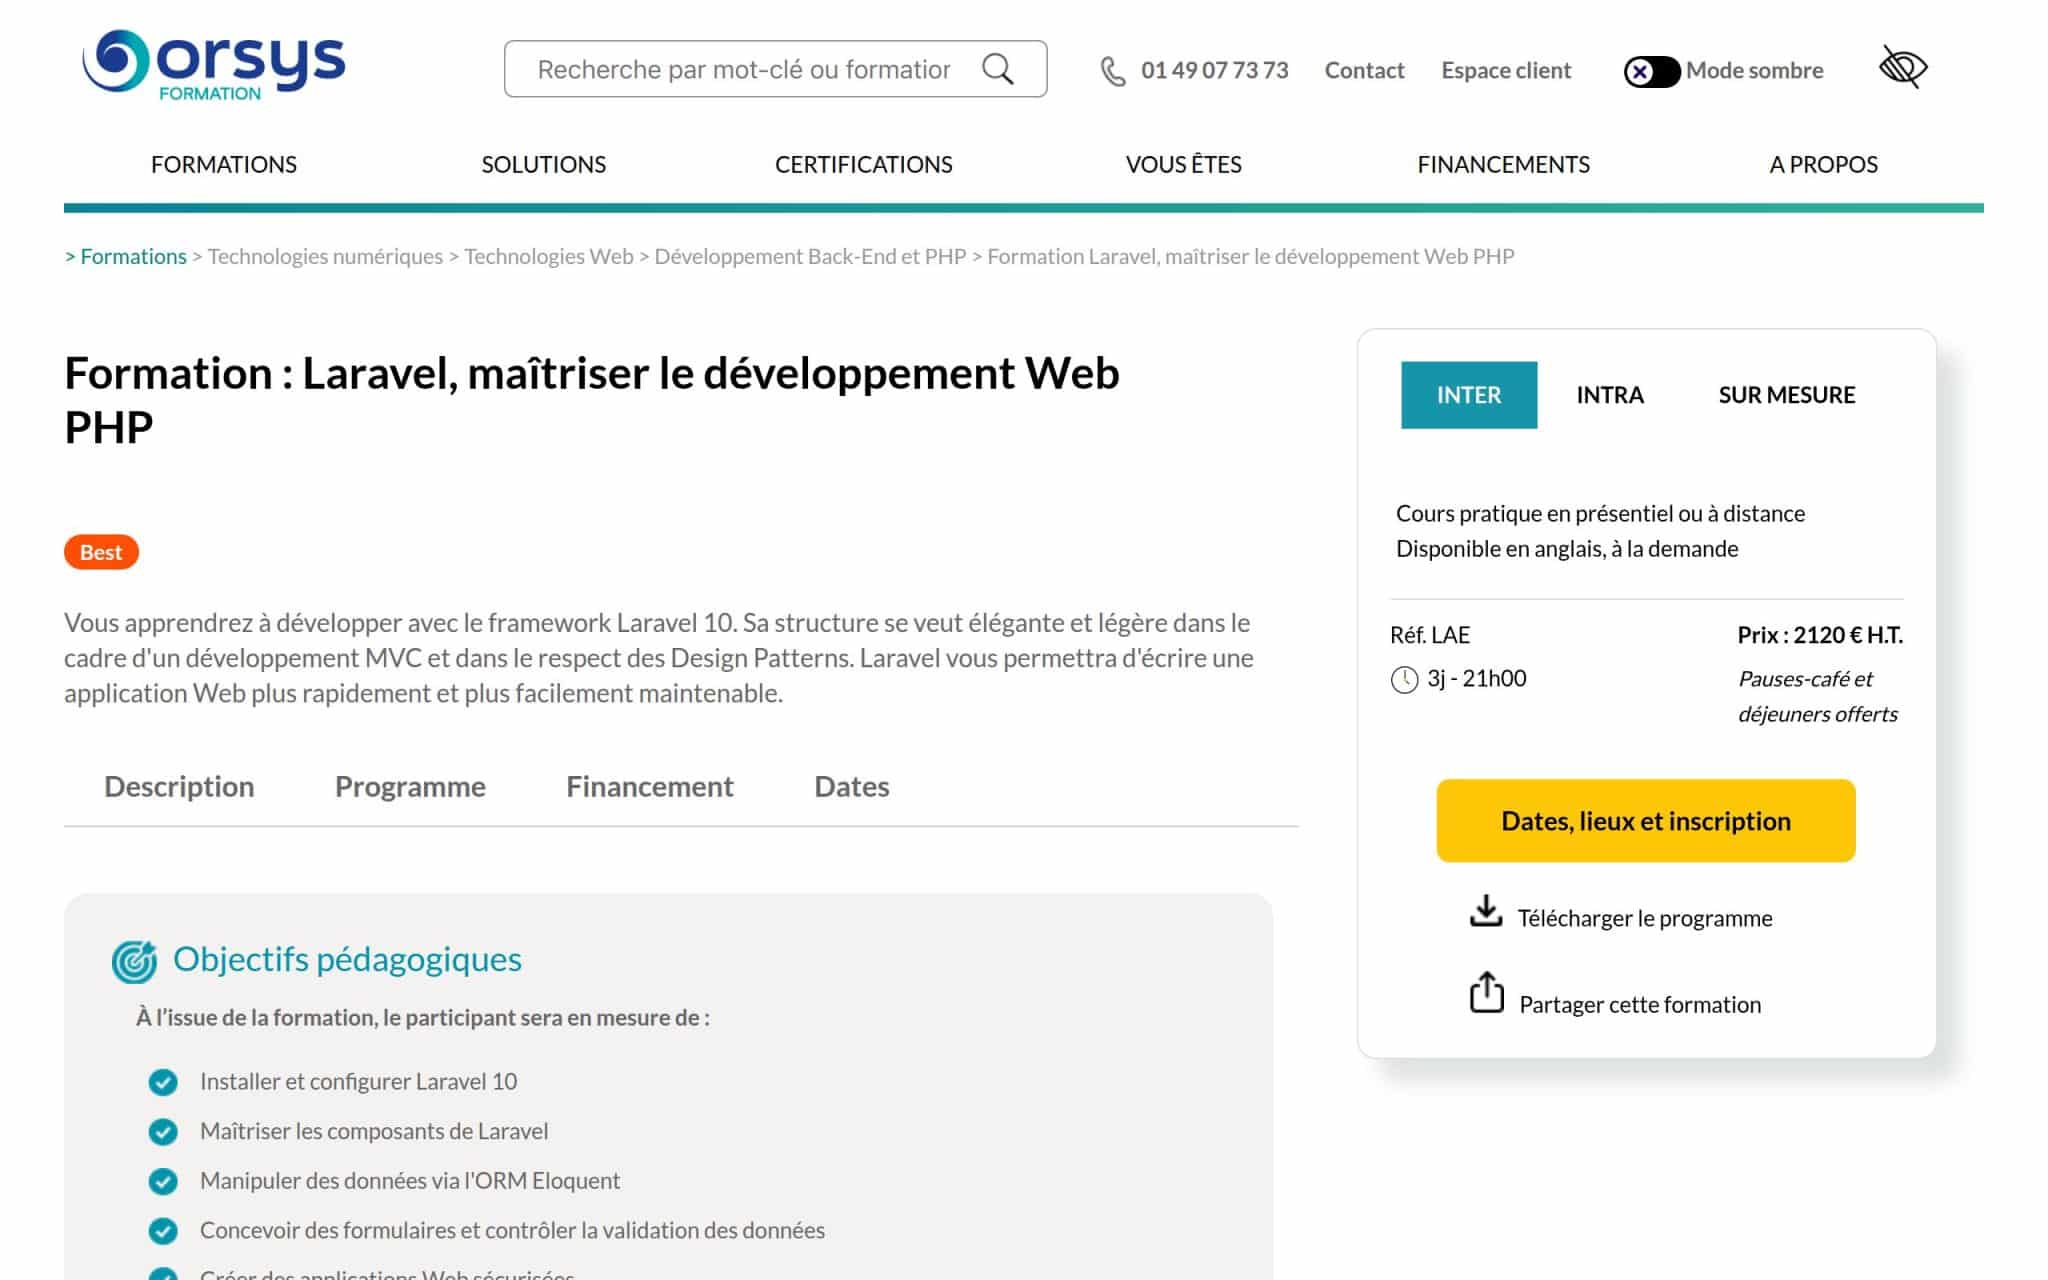Click Développement Back-End et PHP breadcrumb

[x=810, y=257]
